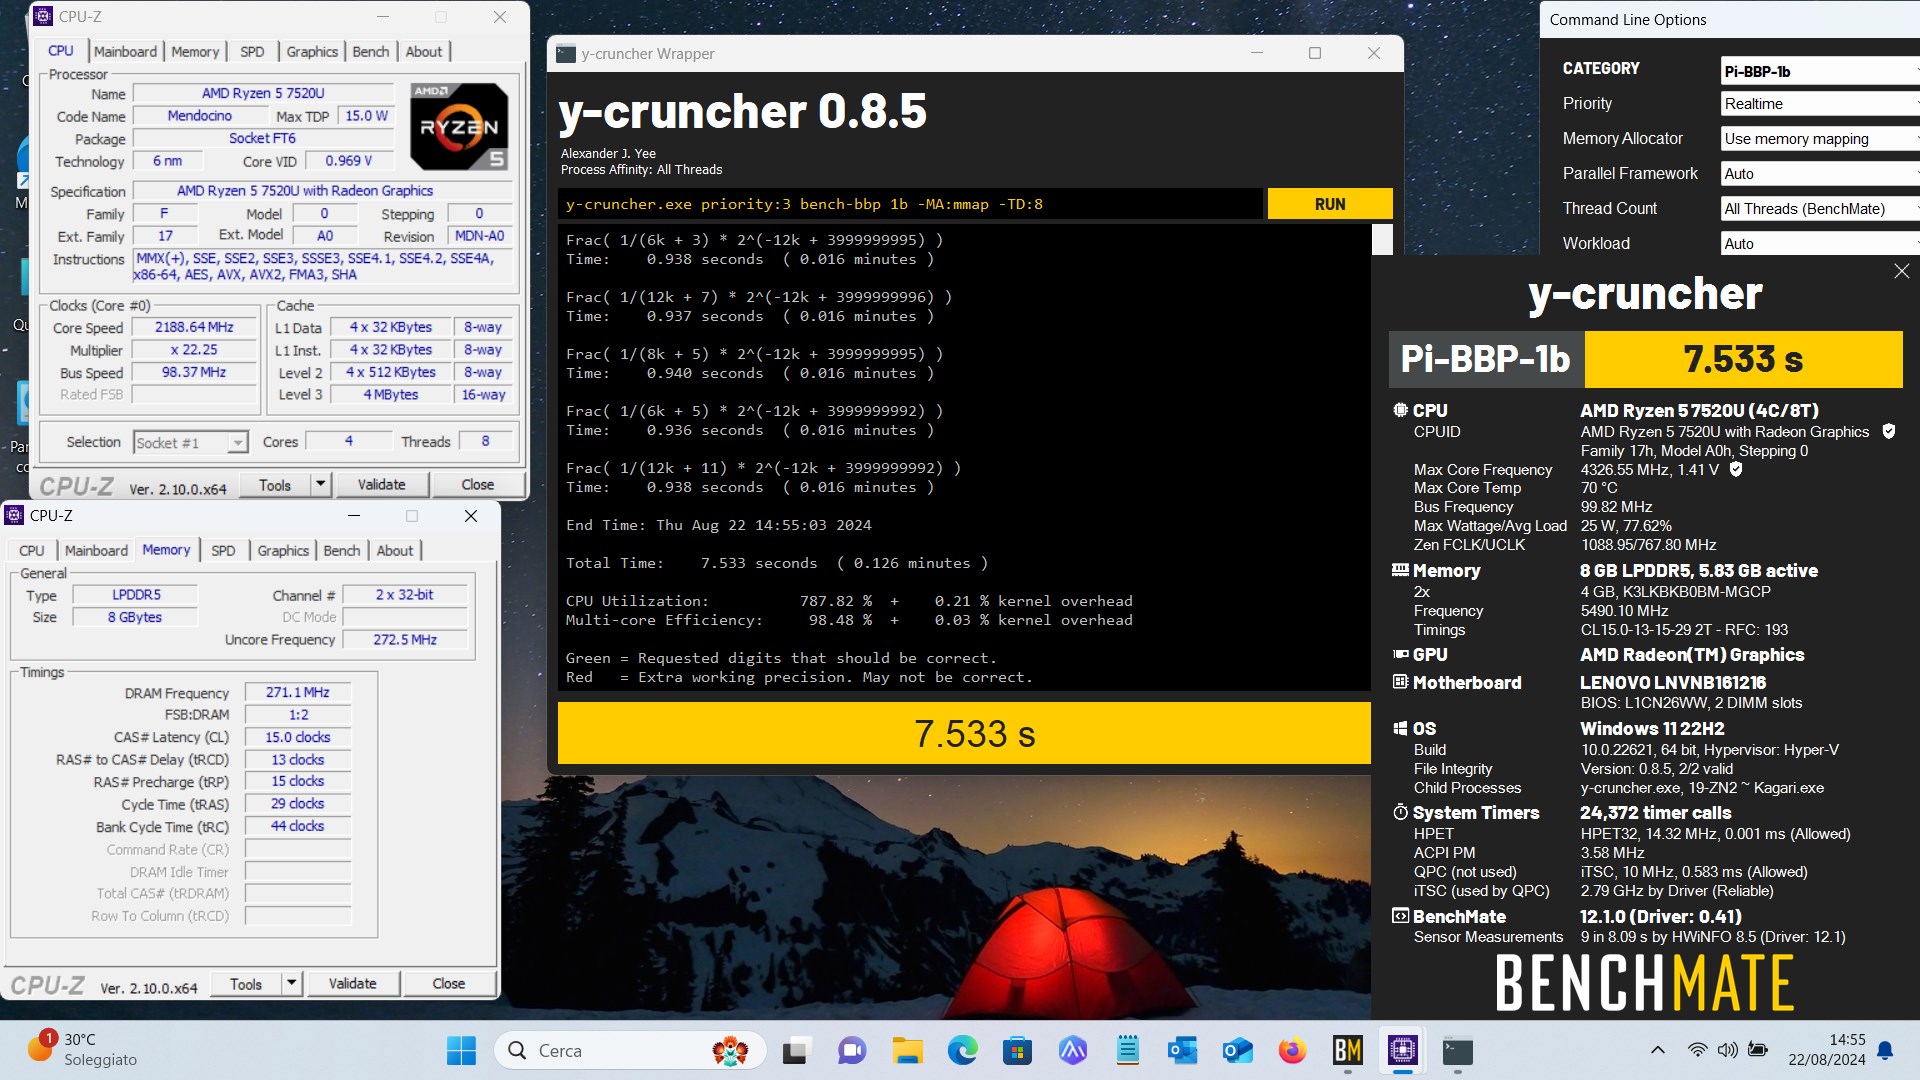Image resolution: width=1920 pixels, height=1080 pixels.
Task: Click Validate in upper CPU-Z window
Action: pos(382,485)
